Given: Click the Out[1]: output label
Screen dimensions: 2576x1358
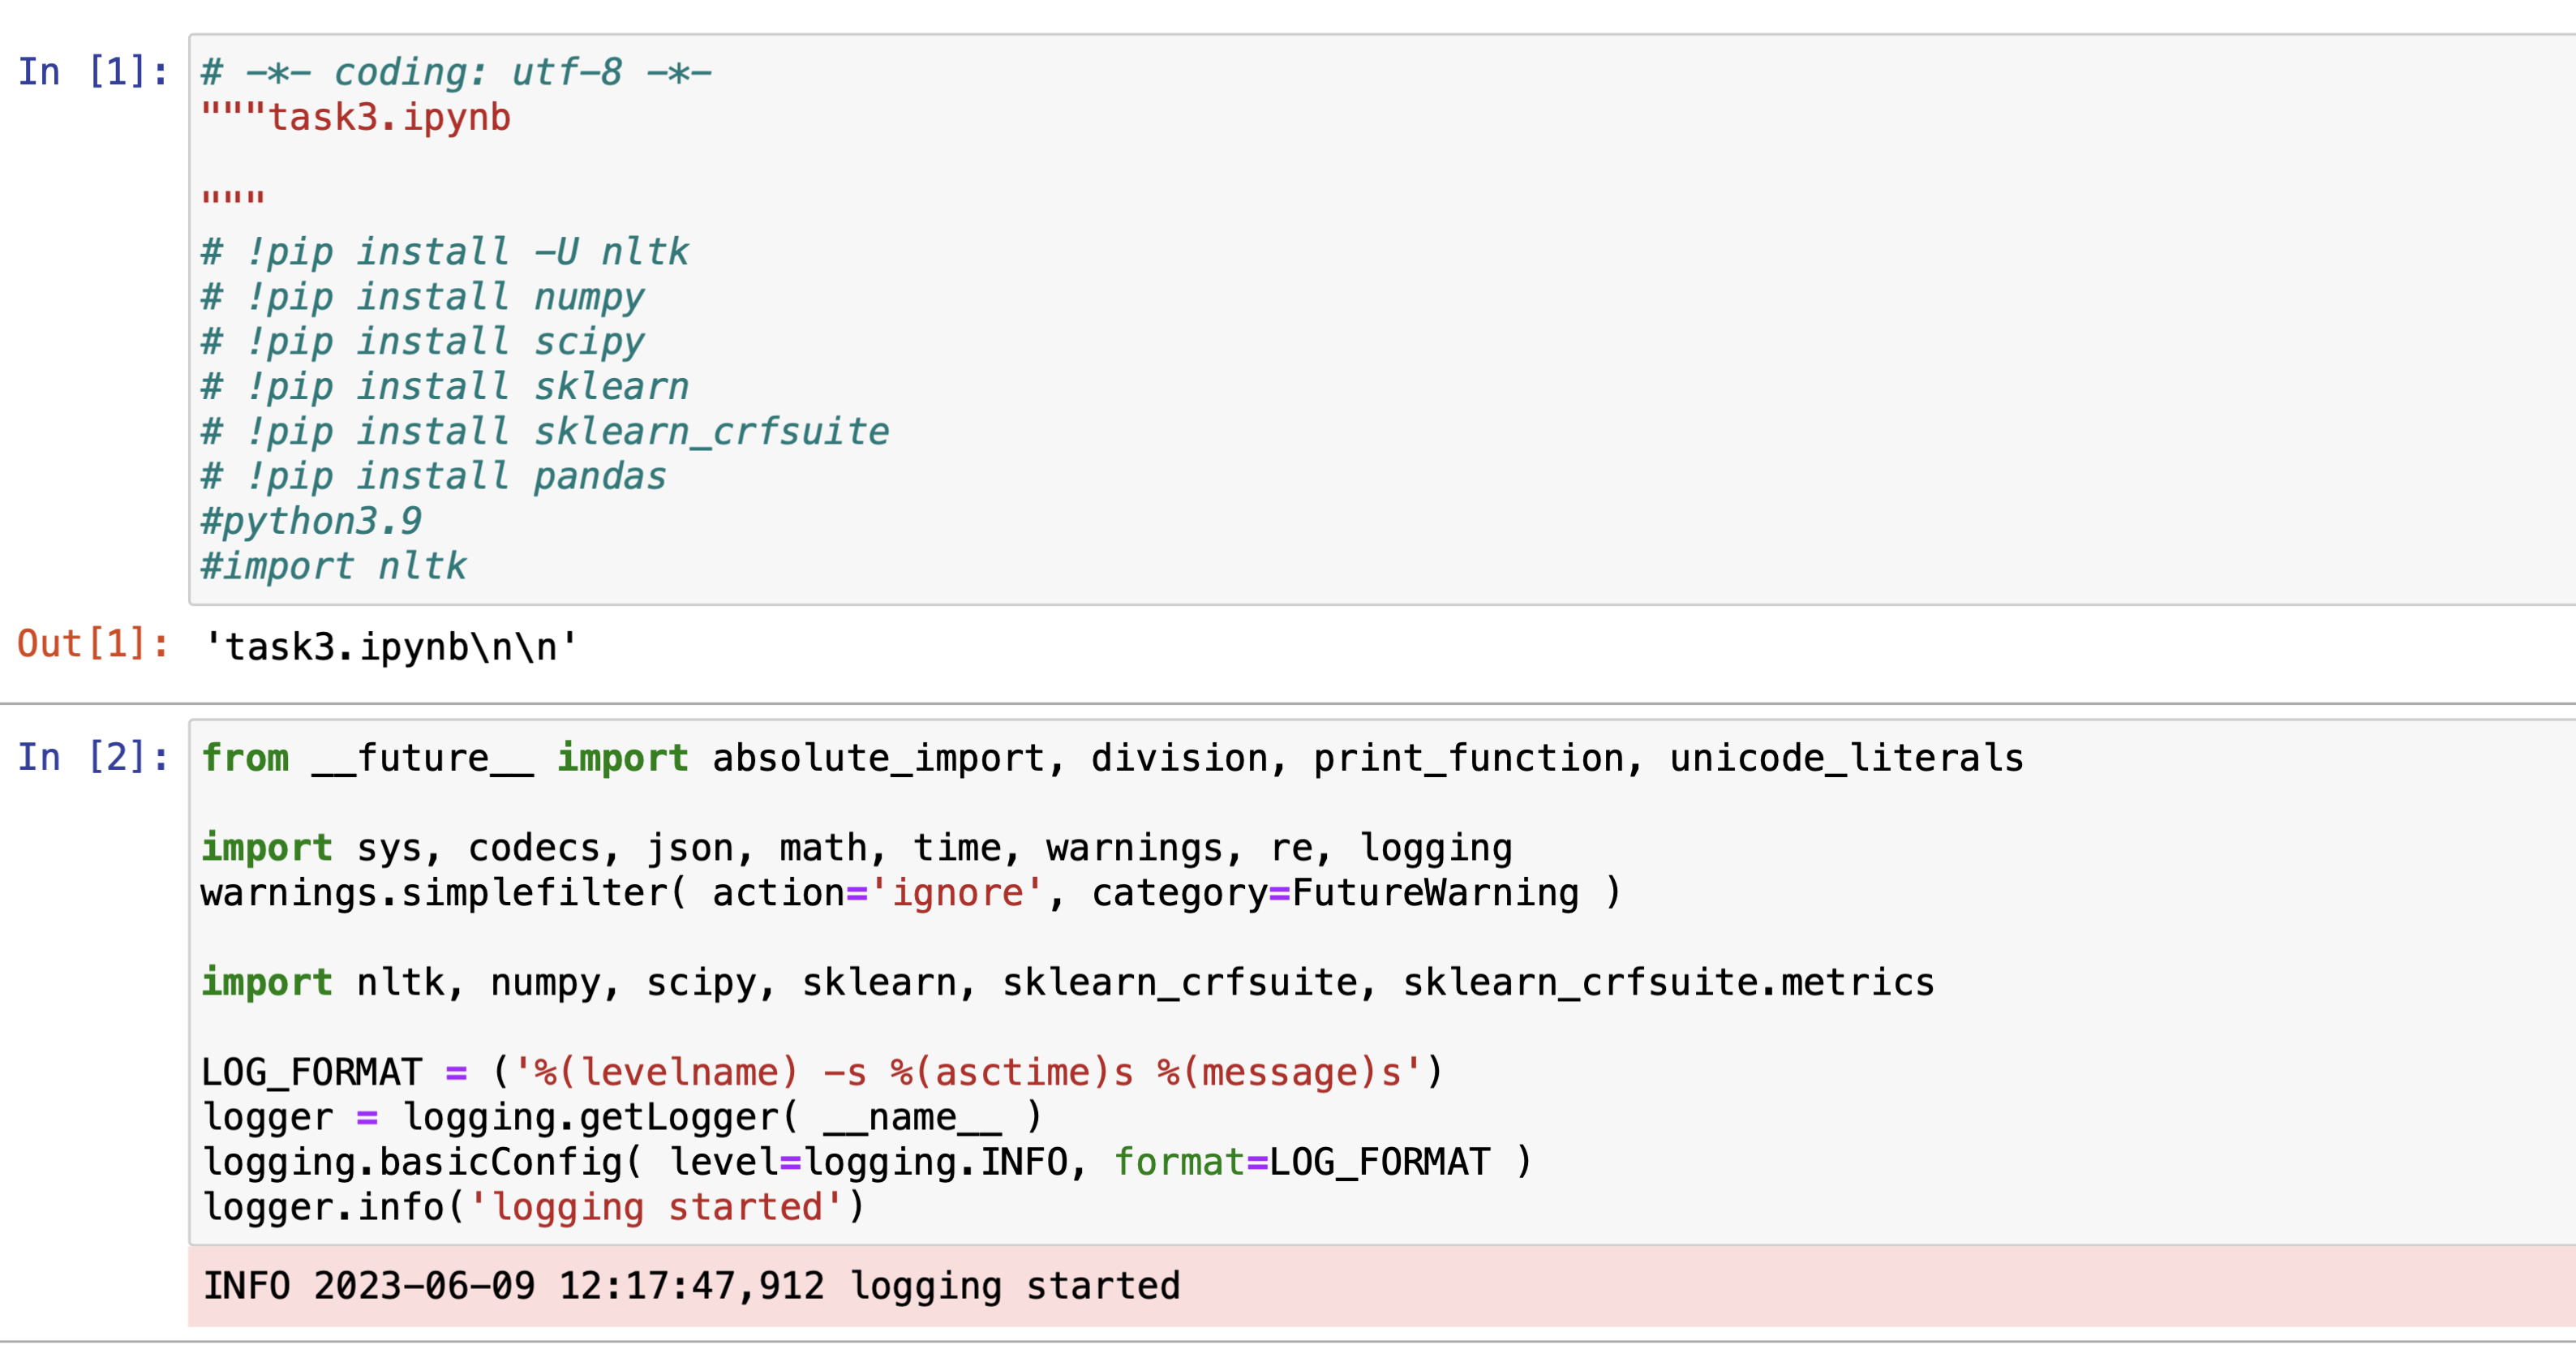Looking at the screenshot, I should (x=90, y=644).
